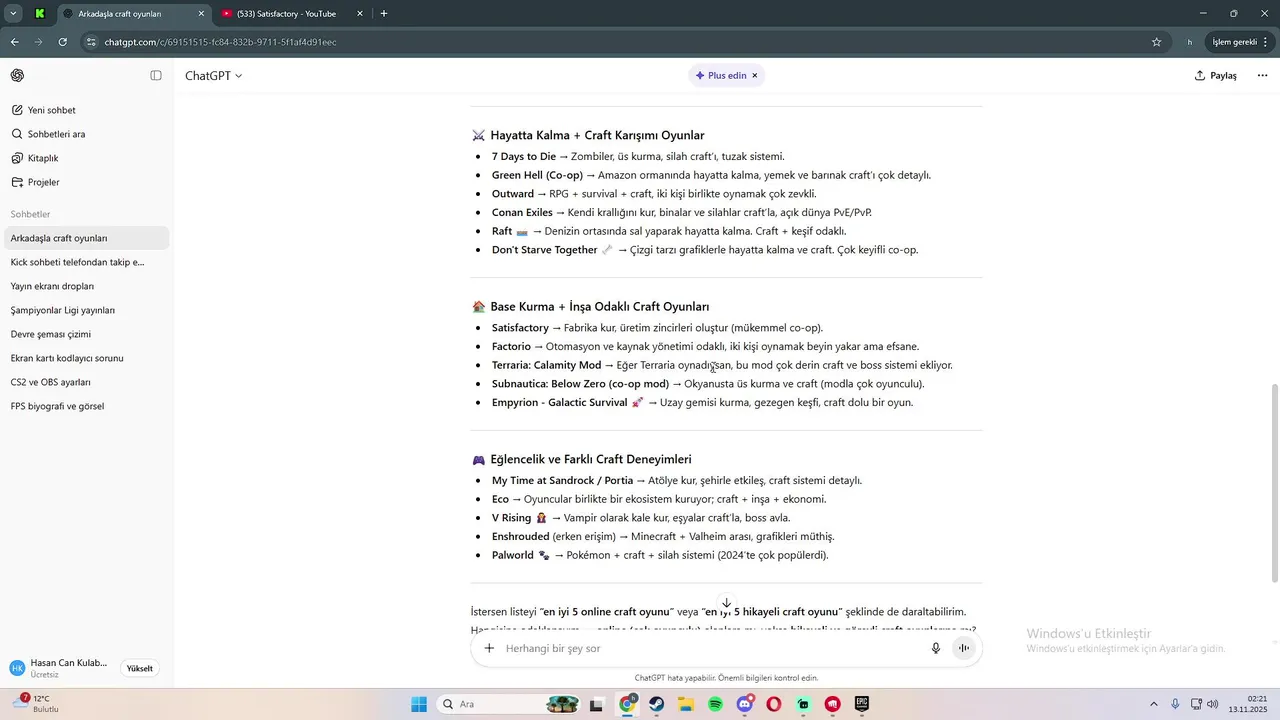The image size is (1280, 720).
Task: Open the Kick pinned tab
Action: point(39,13)
